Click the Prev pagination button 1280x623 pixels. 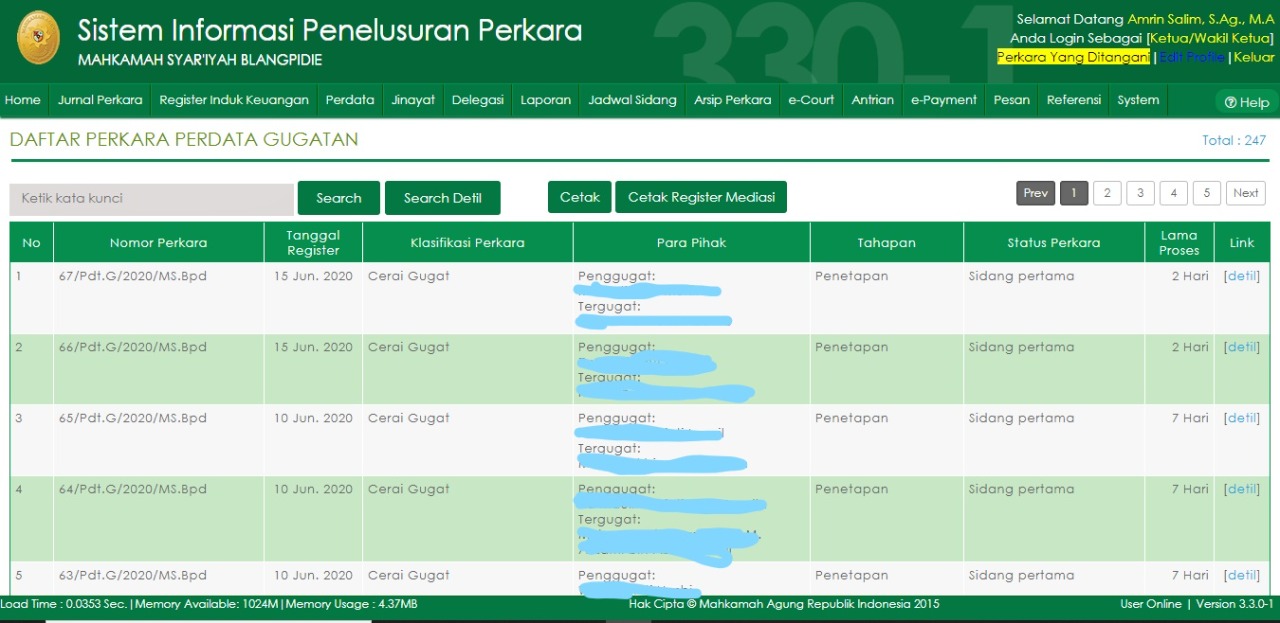[1036, 193]
